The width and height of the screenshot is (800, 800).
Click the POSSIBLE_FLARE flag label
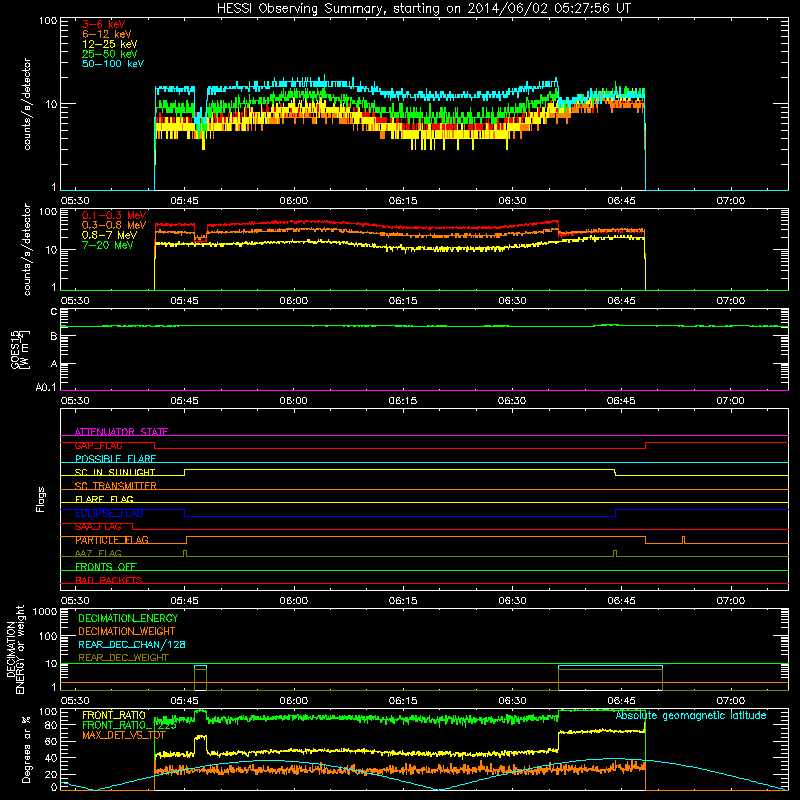[x=115, y=459]
